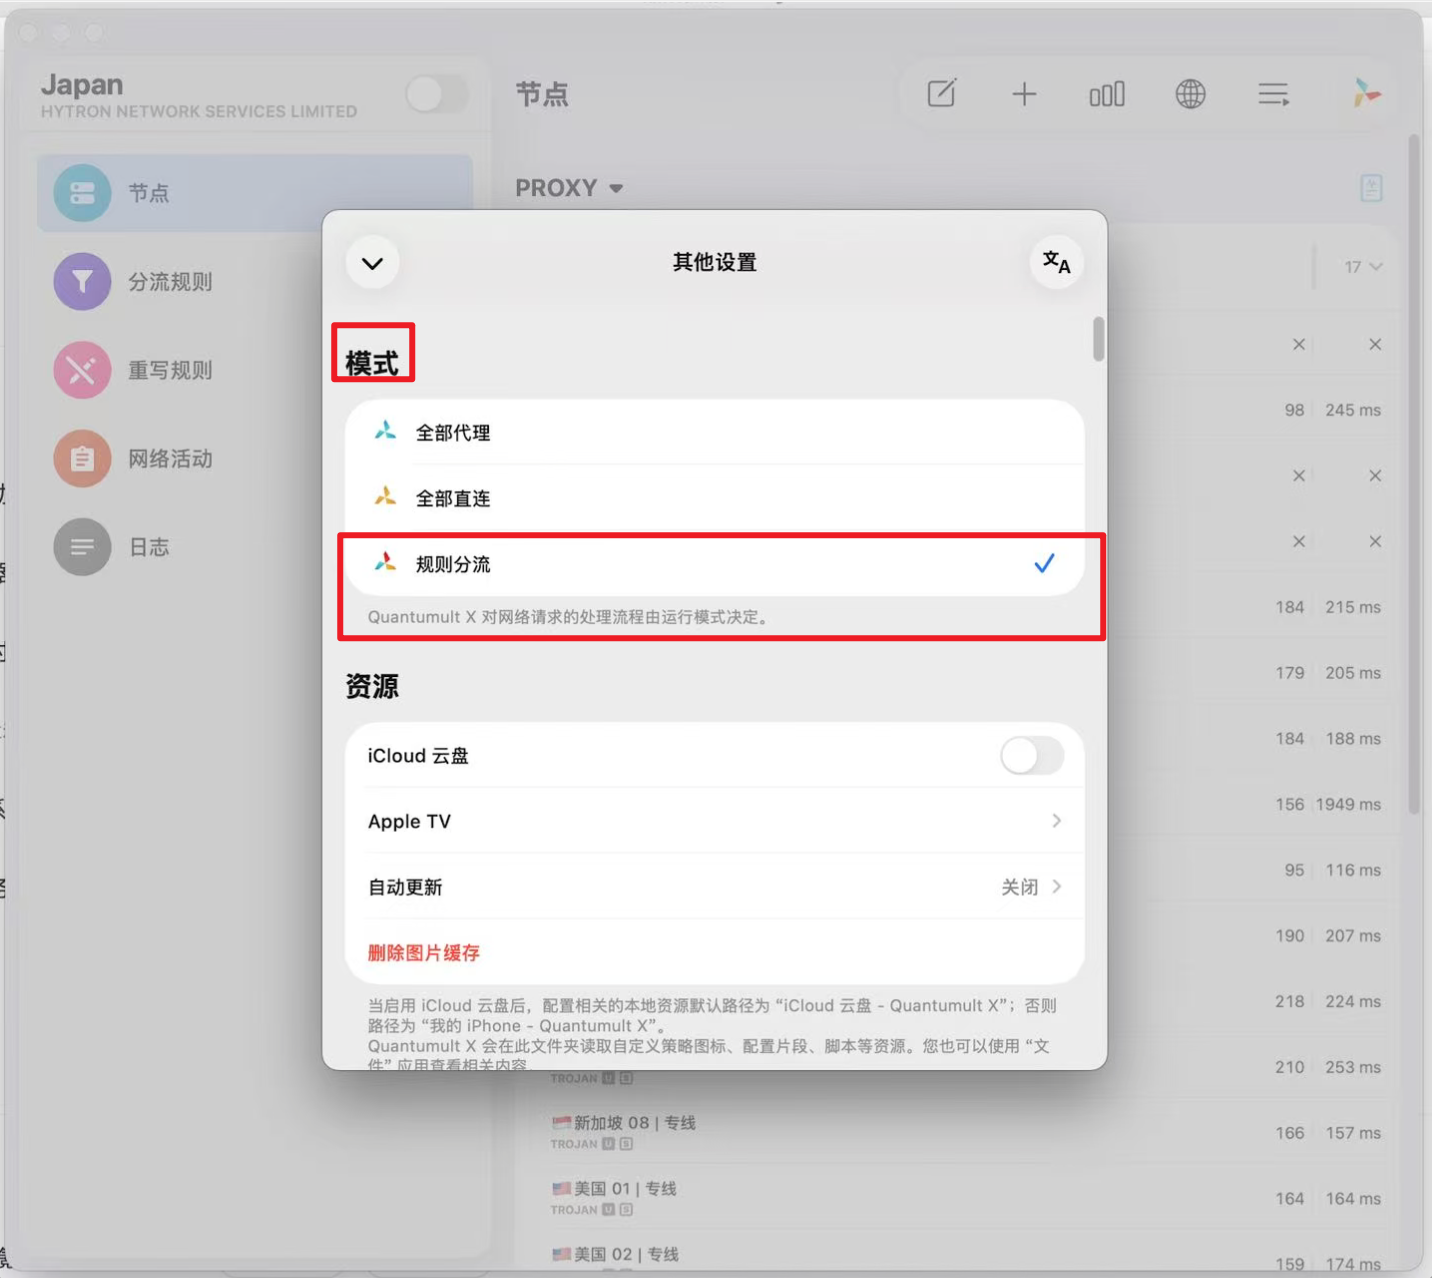Screen dimensions: 1432x1278
Task: Open 网络活动 in the sidebar
Action: [x=254, y=459]
